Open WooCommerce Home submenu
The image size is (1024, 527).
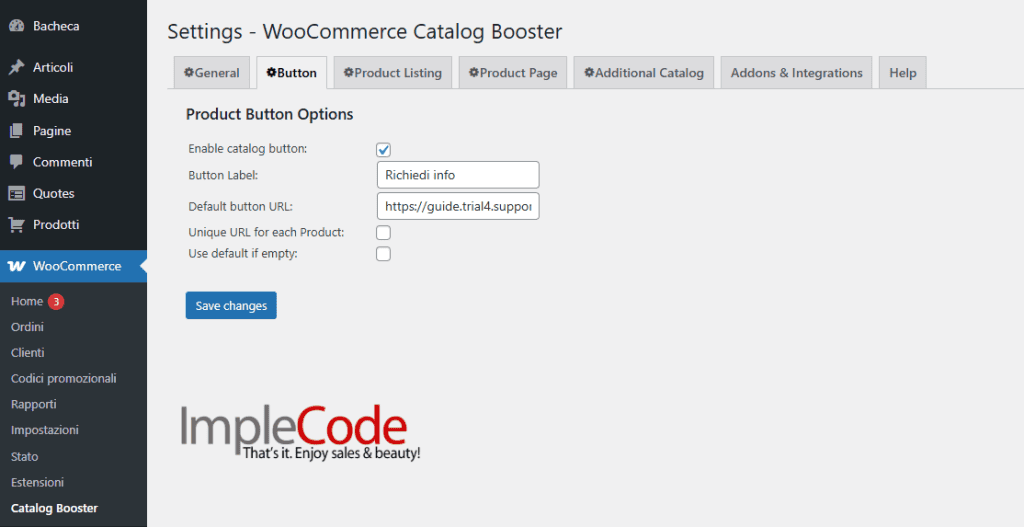27,301
